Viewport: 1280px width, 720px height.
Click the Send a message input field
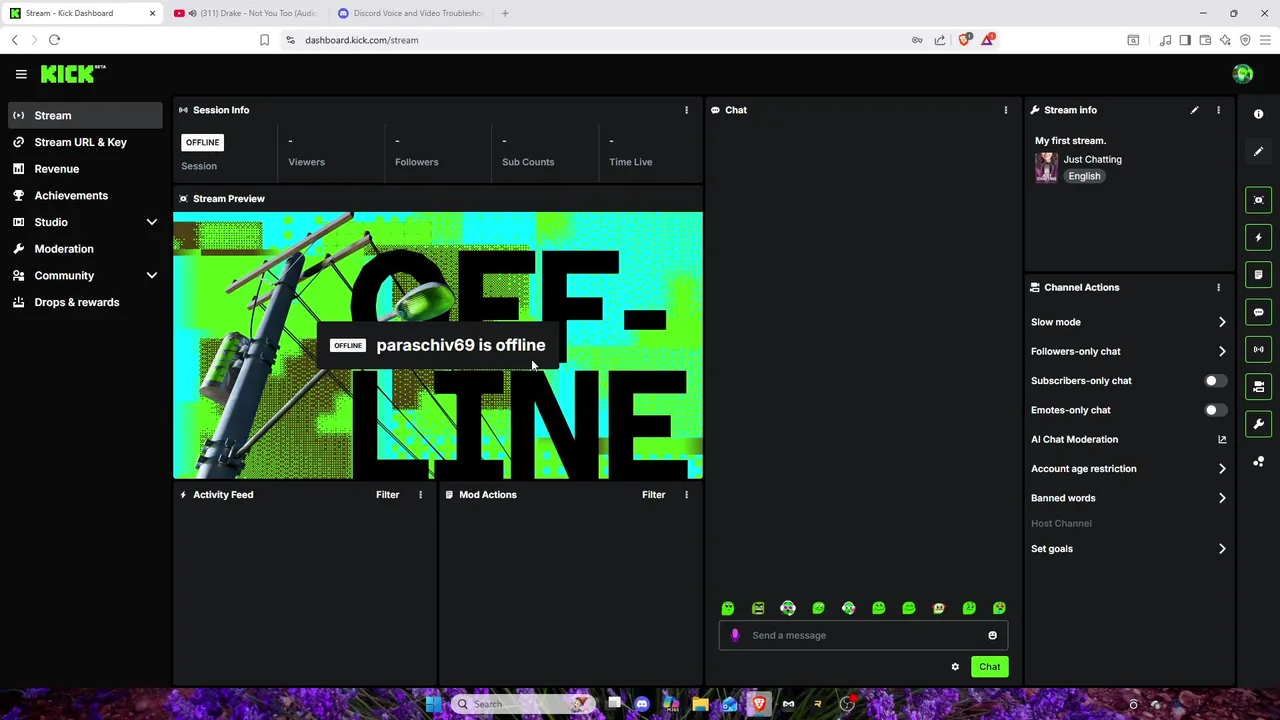pyautogui.click(x=863, y=635)
